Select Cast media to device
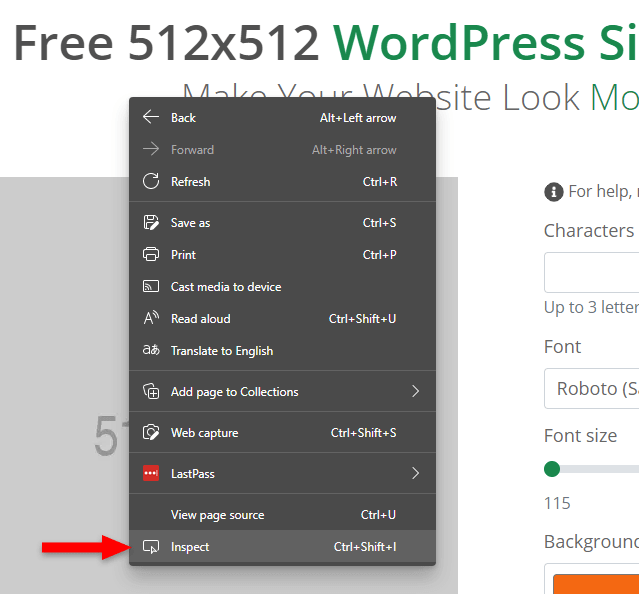This screenshot has width=639, height=594. point(282,287)
